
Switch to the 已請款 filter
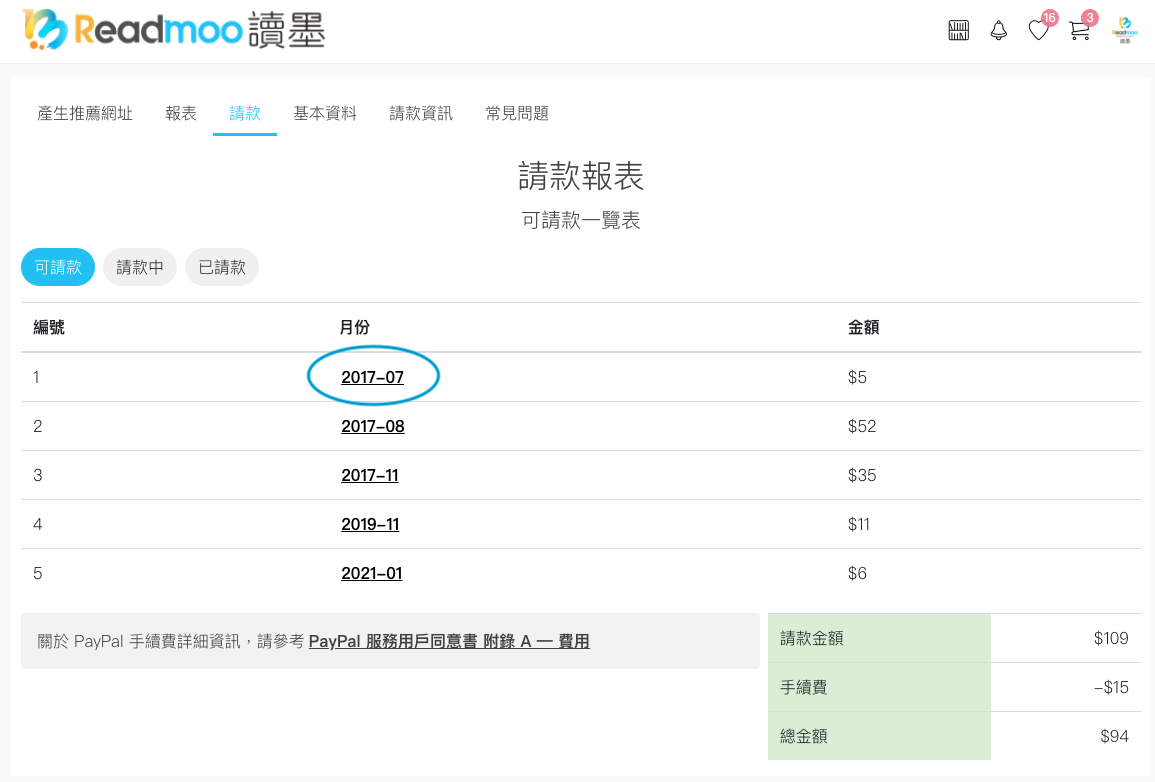click(x=221, y=267)
